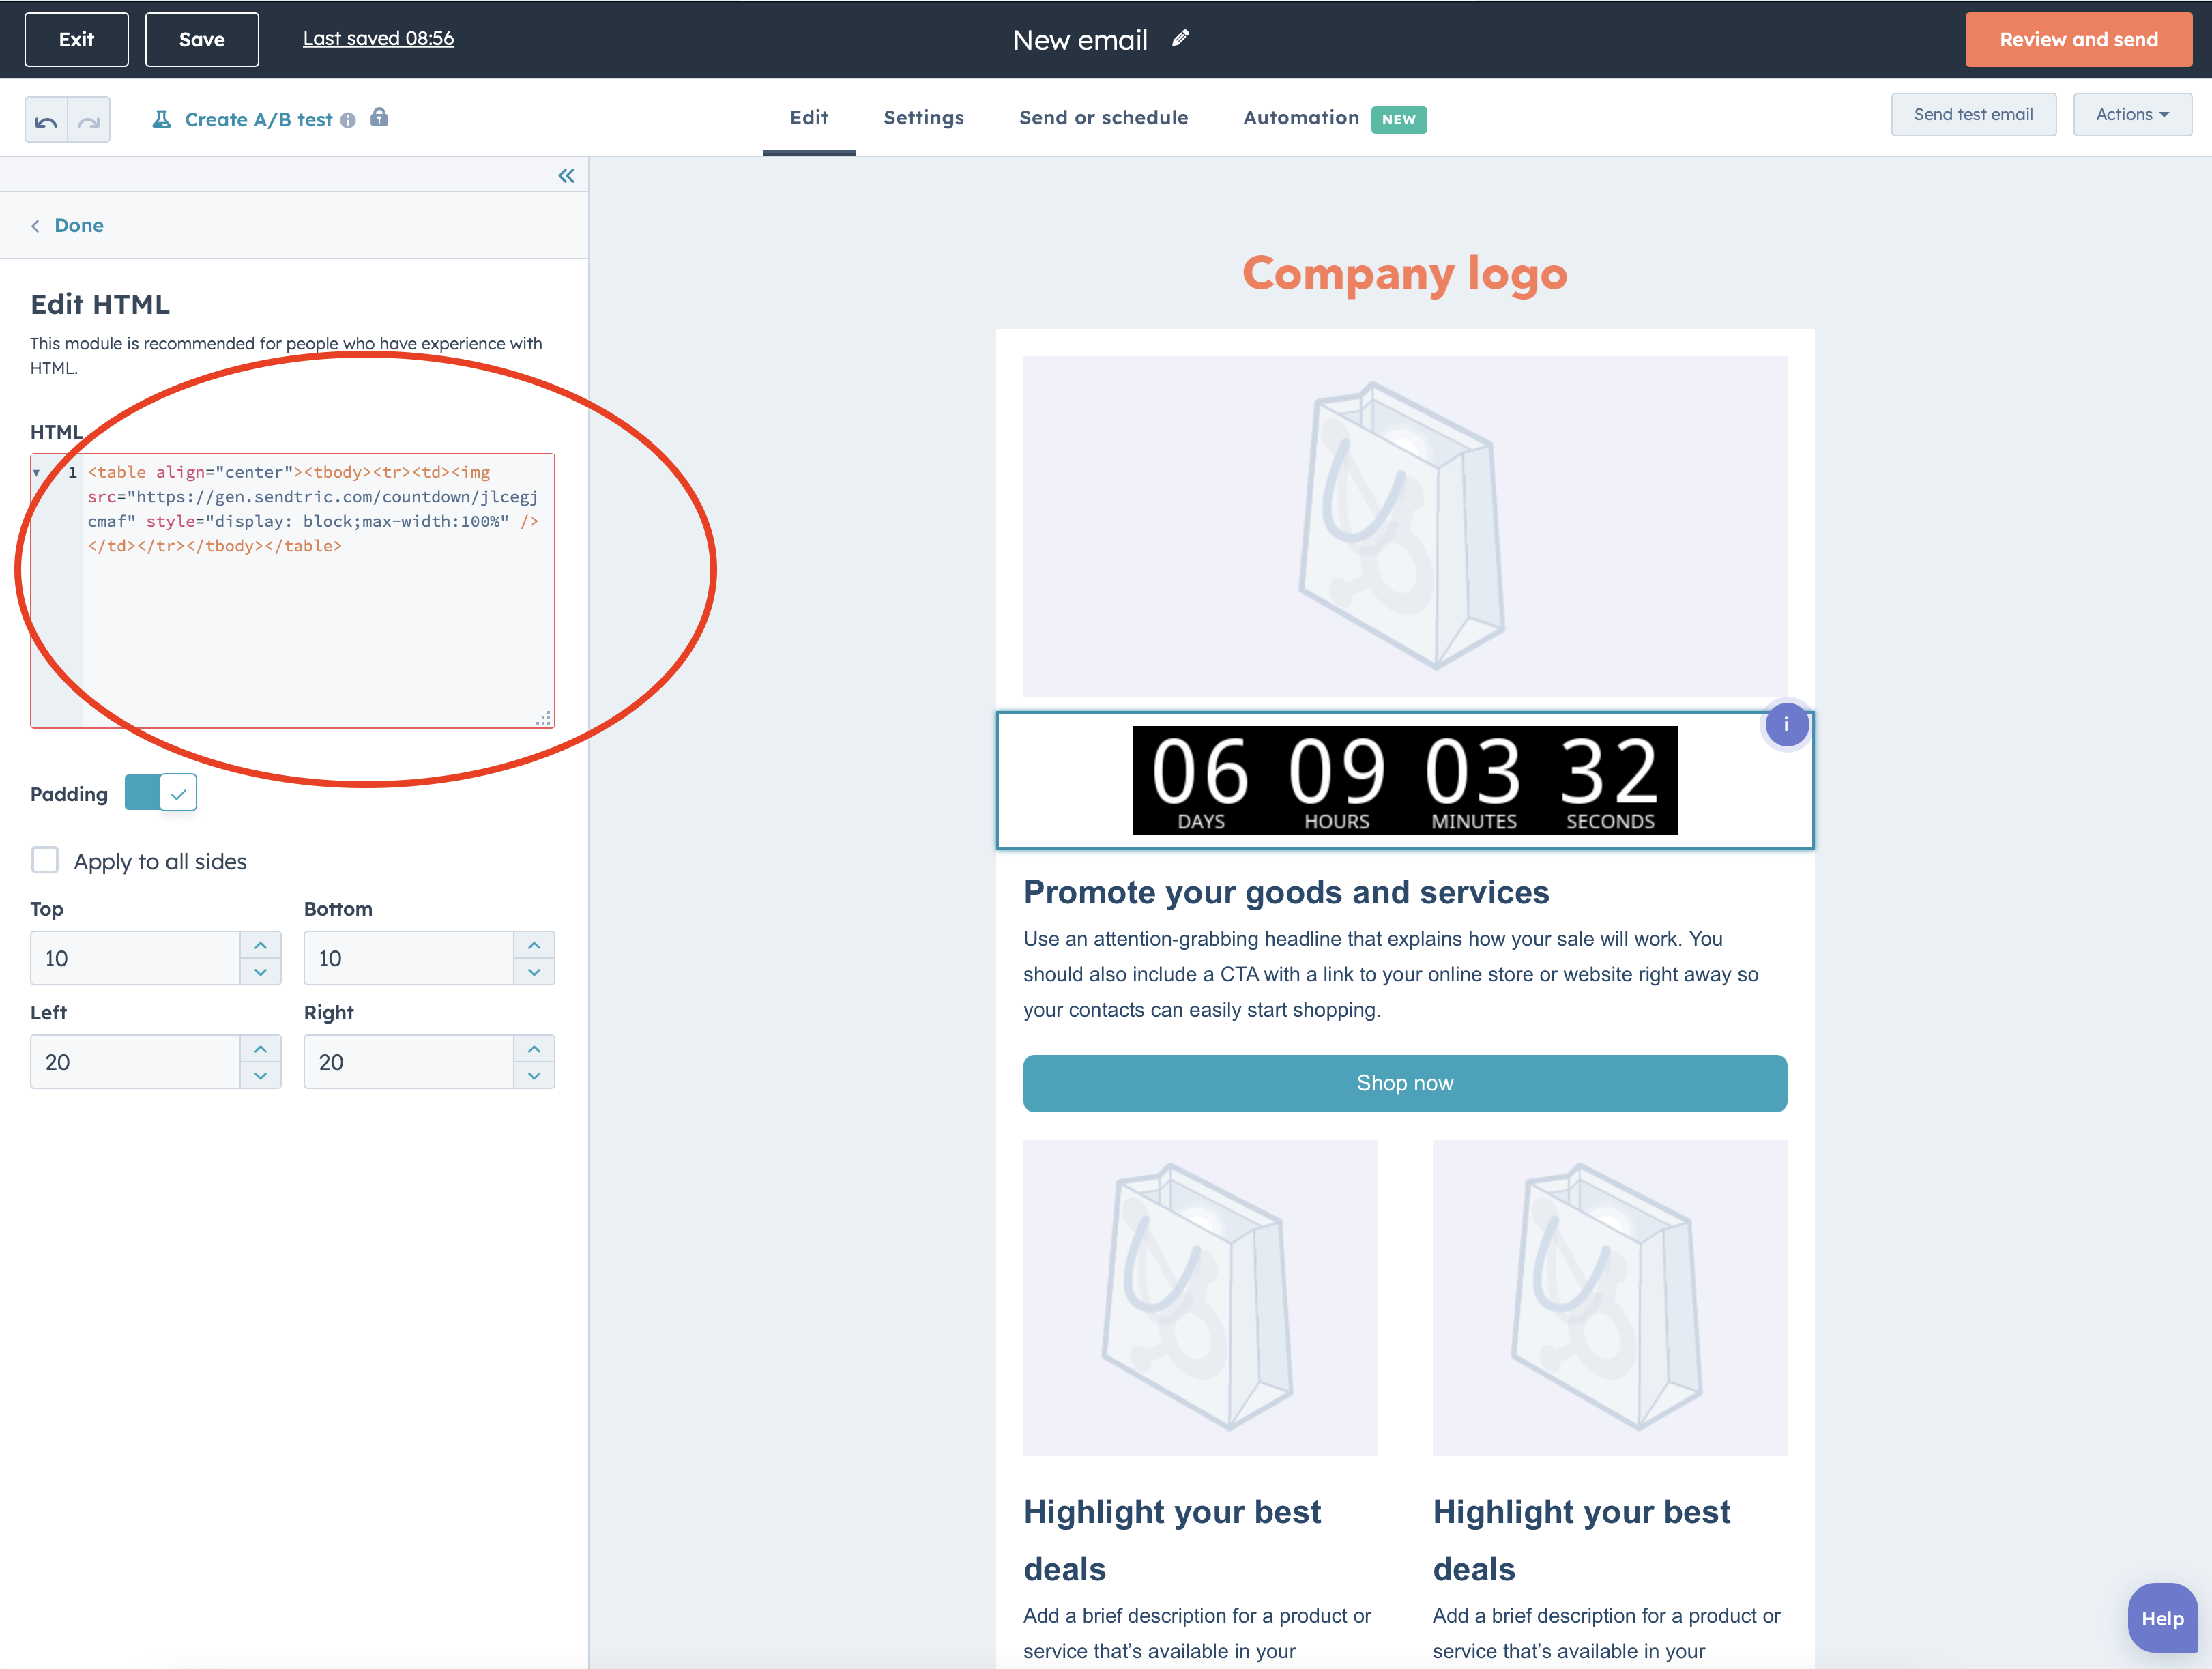Open the Send or schedule tab
The image size is (2212, 1669).
1103,118
